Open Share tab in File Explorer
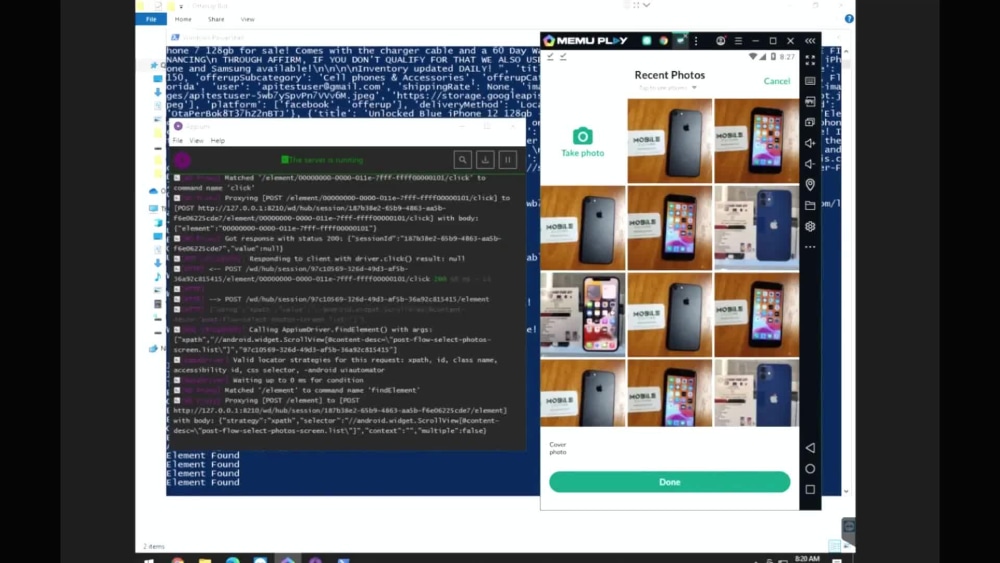1000x563 pixels. [x=216, y=19]
